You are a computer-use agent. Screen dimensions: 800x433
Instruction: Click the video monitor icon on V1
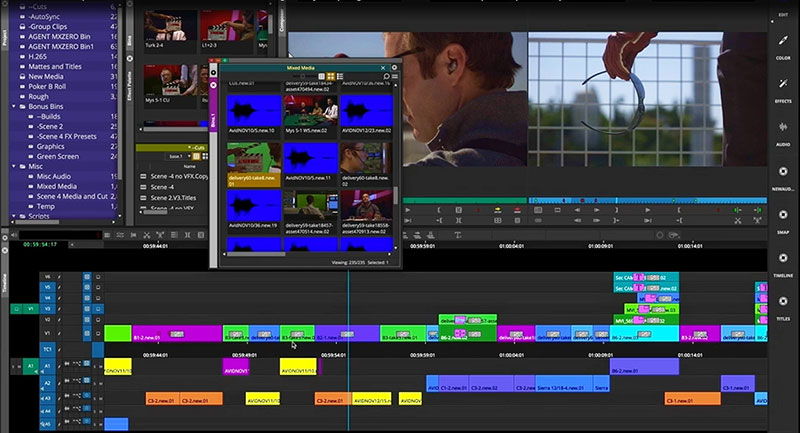(x=87, y=334)
